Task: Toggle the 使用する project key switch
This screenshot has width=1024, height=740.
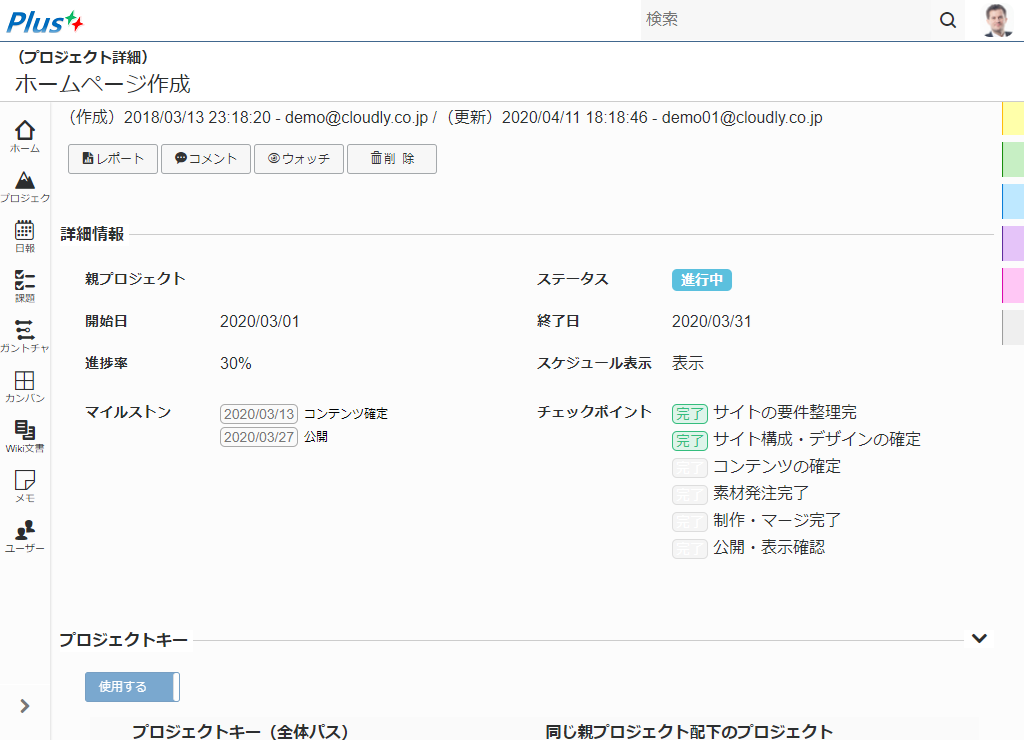Action: click(x=132, y=687)
